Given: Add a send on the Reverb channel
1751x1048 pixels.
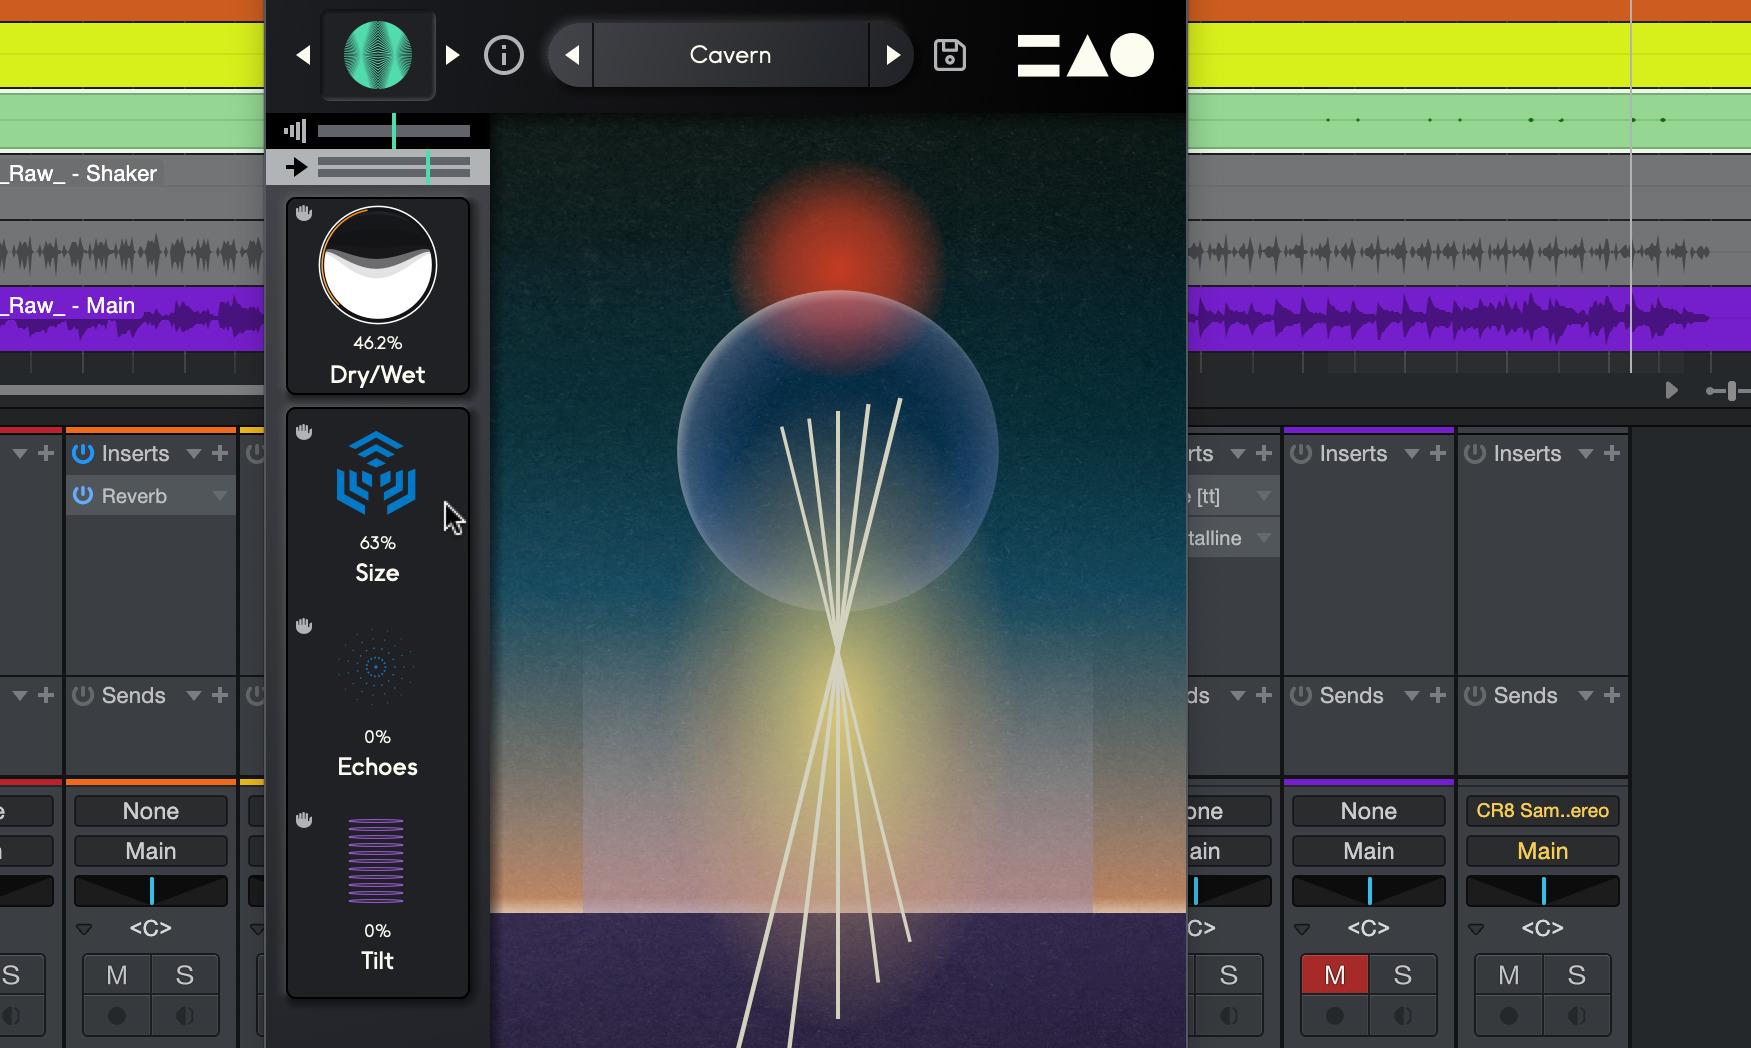Looking at the screenshot, I should tap(220, 695).
